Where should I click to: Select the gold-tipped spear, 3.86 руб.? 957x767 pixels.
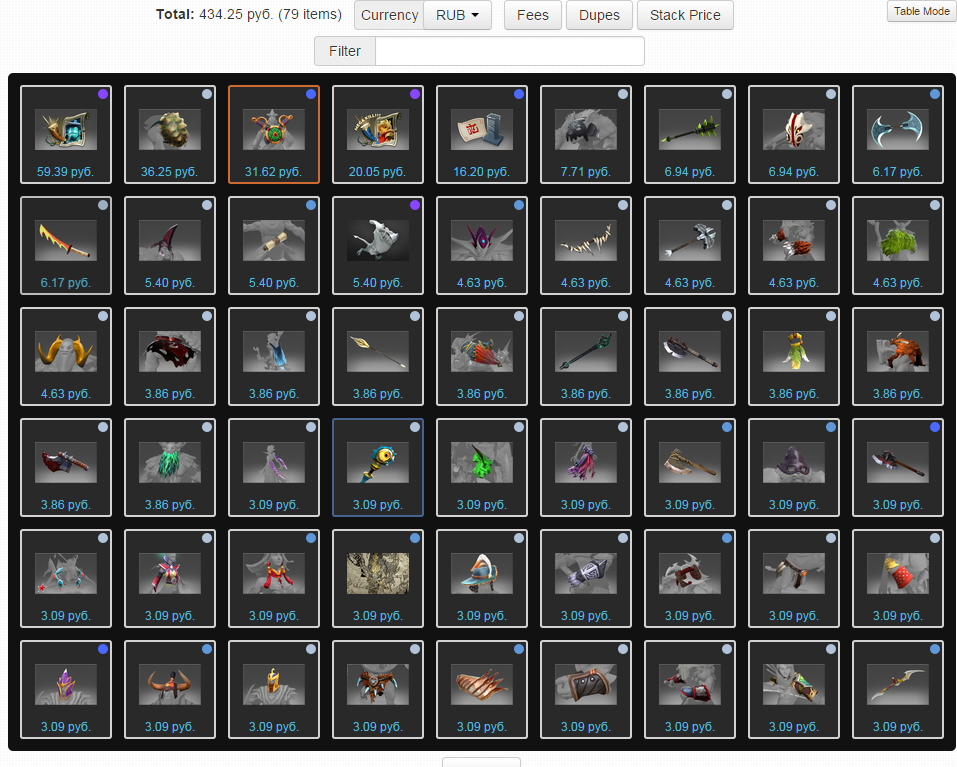click(x=378, y=356)
